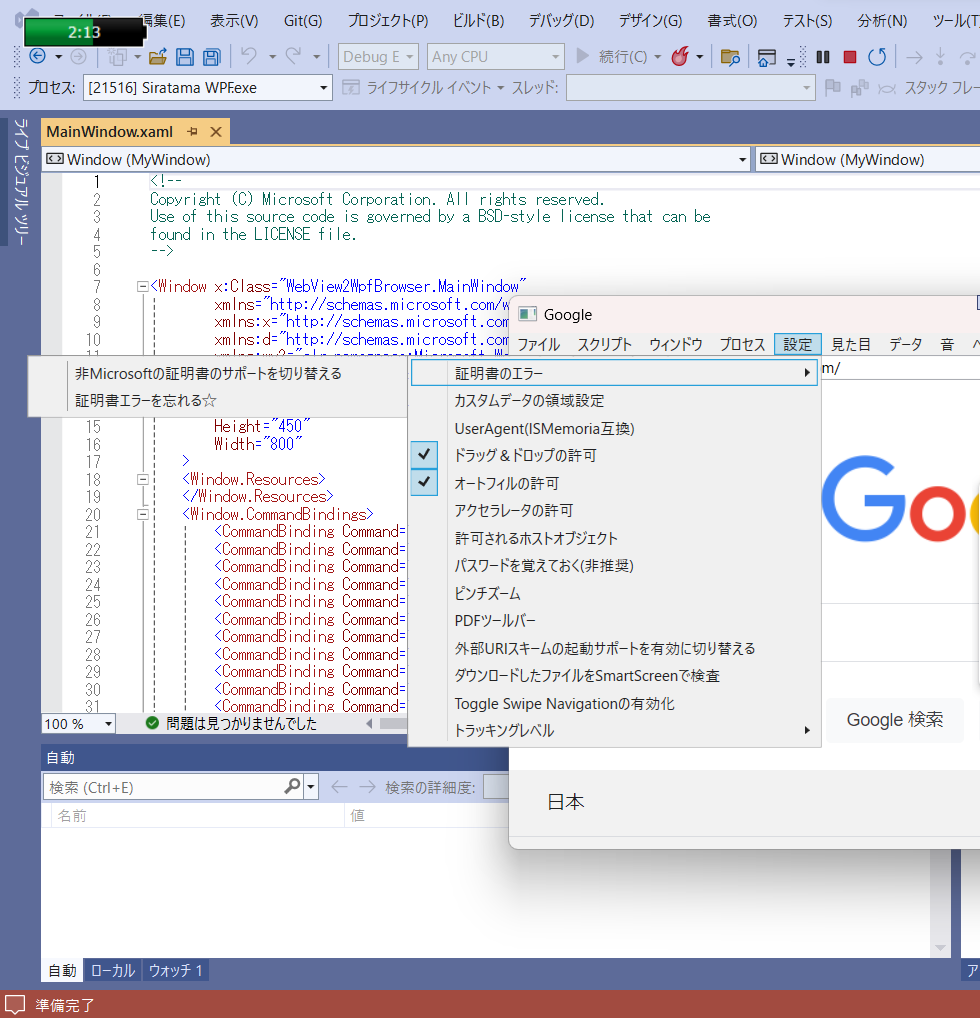980x1018 pixels.
Task: Pause debugging with the break-all icon
Action: click(823, 57)
